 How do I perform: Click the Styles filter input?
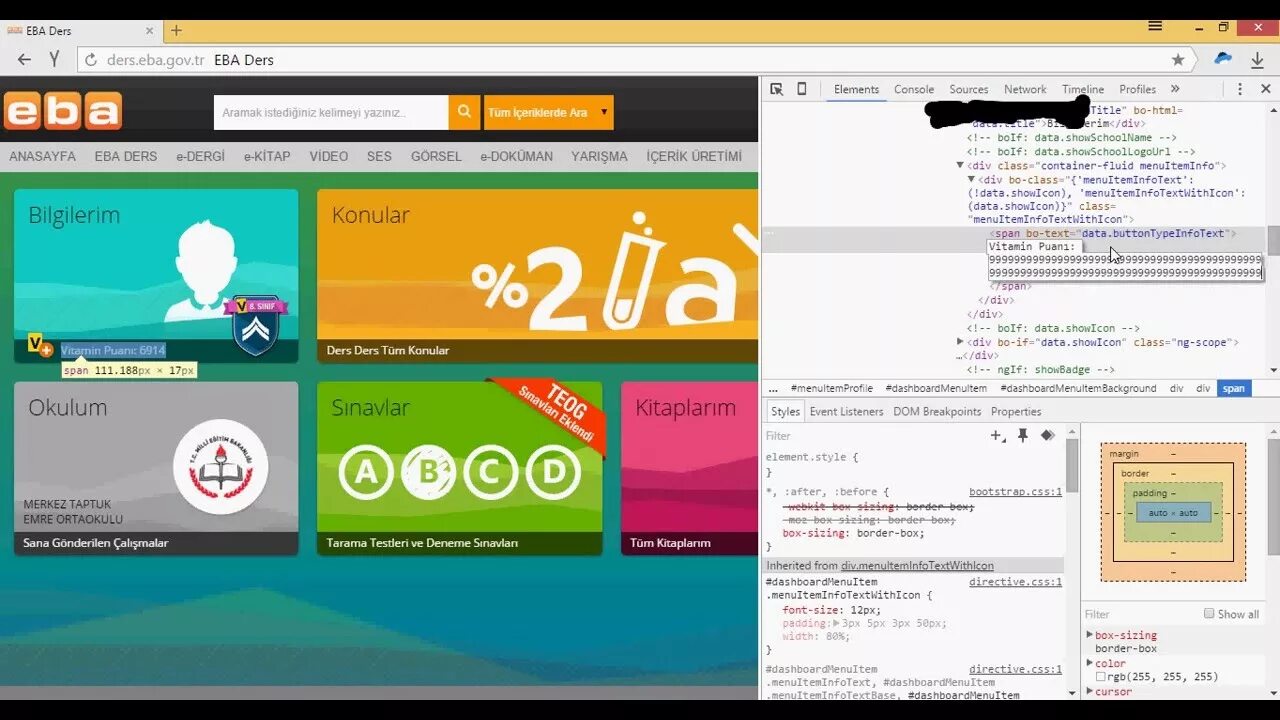pyautogui.click(x=875, y=436)
